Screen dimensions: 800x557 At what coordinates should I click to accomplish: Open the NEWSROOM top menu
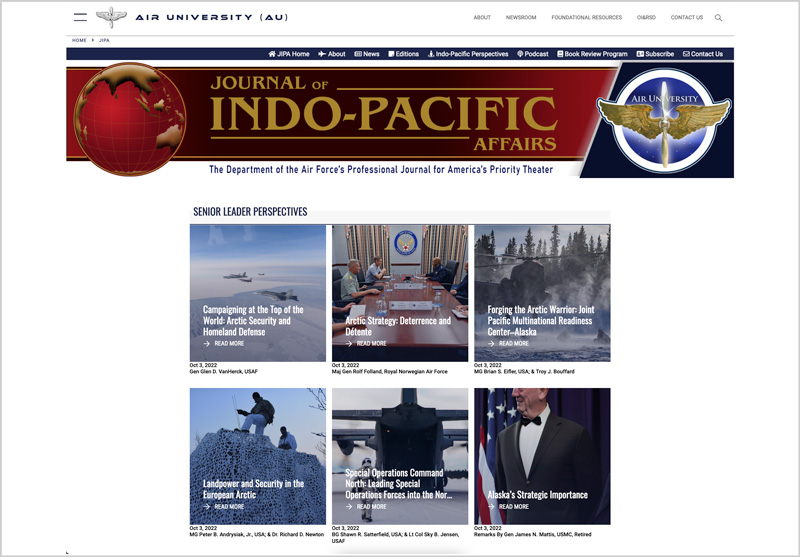(x=521, y=17)
